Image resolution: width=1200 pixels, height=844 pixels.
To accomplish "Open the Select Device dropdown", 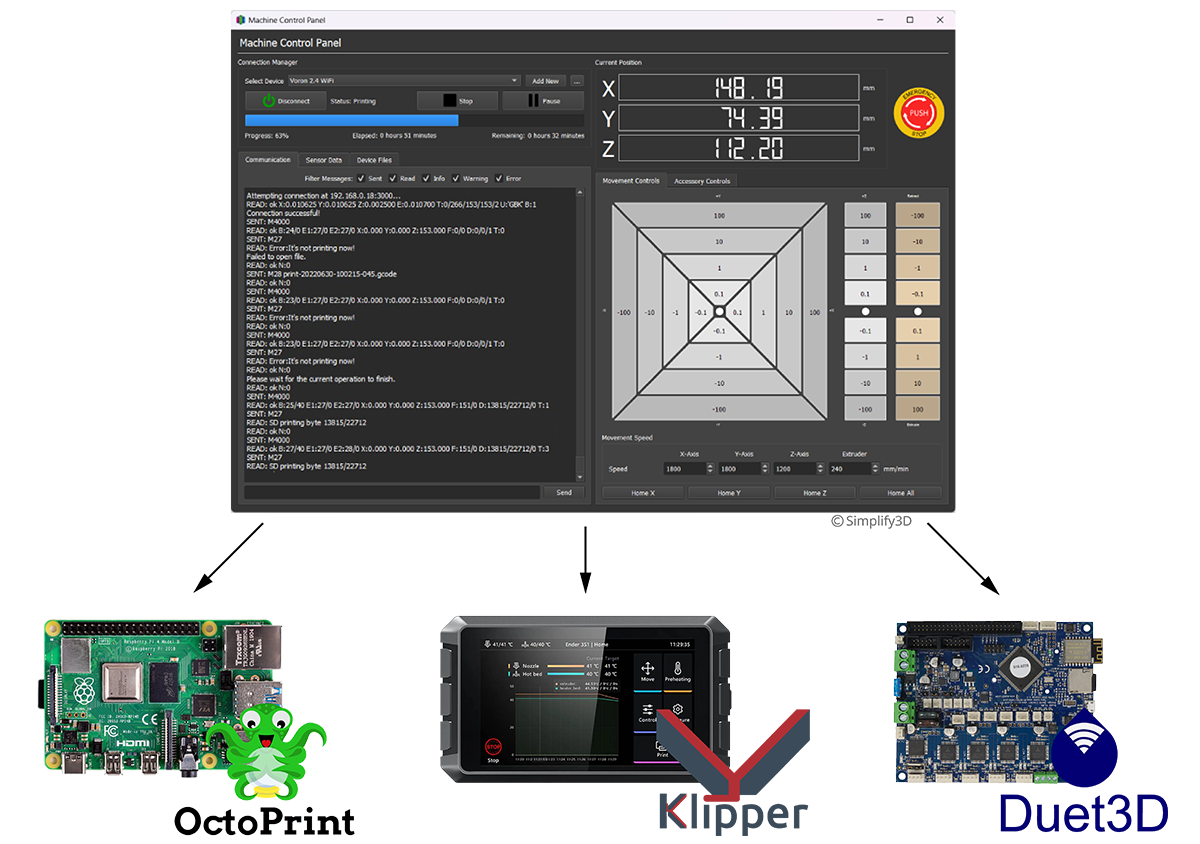I will point(404,81).
